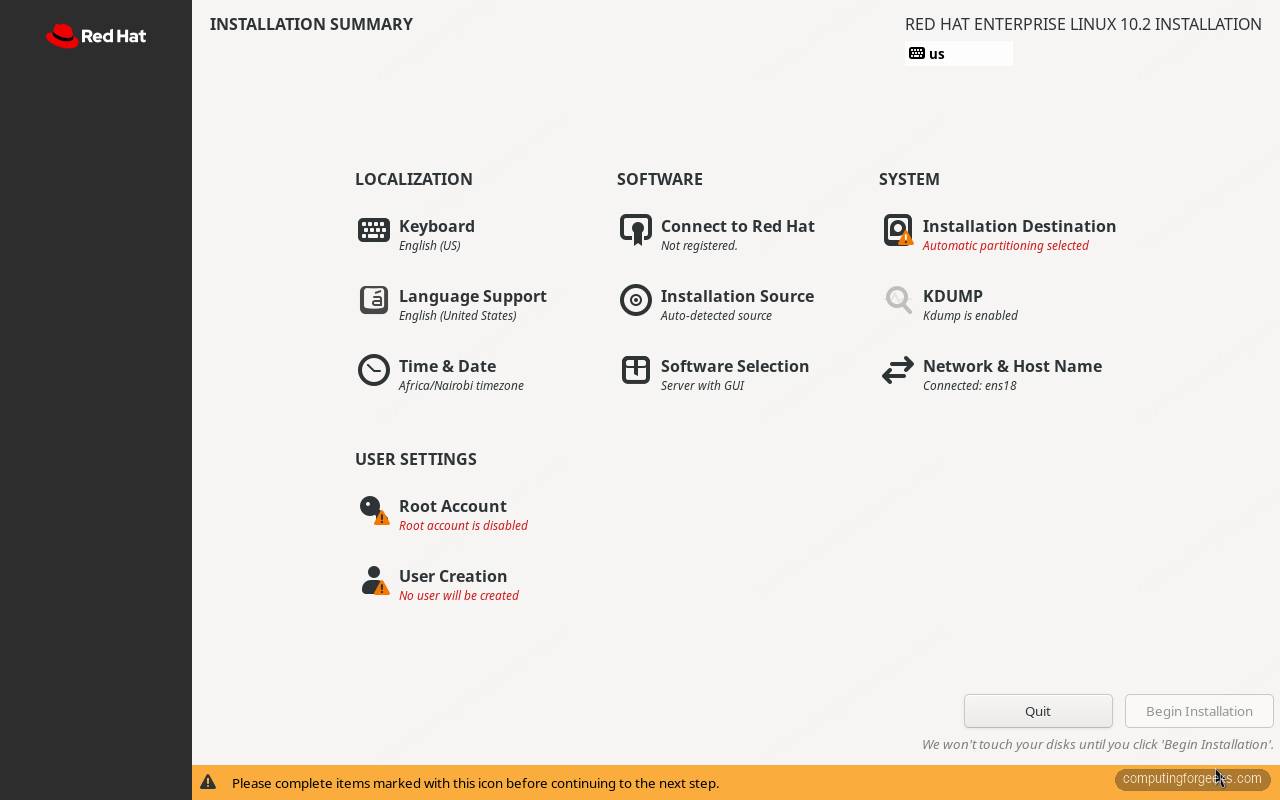
Task: Choose Software Selection title
Action: [735, 366]
